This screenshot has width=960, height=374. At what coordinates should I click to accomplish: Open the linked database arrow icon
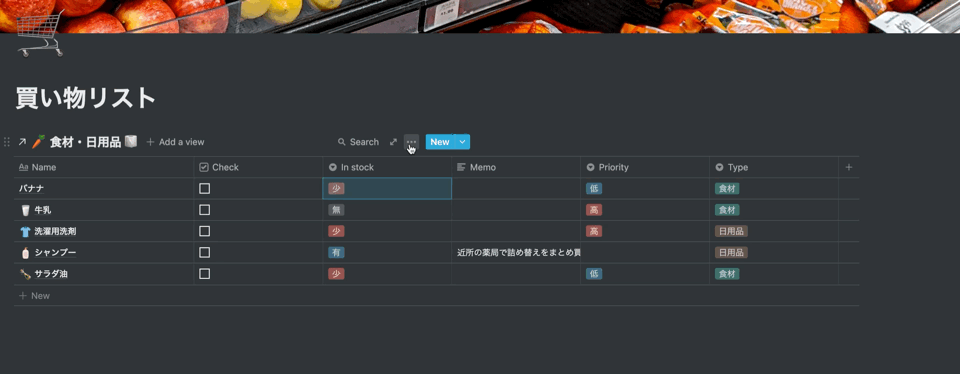point(22,142)
